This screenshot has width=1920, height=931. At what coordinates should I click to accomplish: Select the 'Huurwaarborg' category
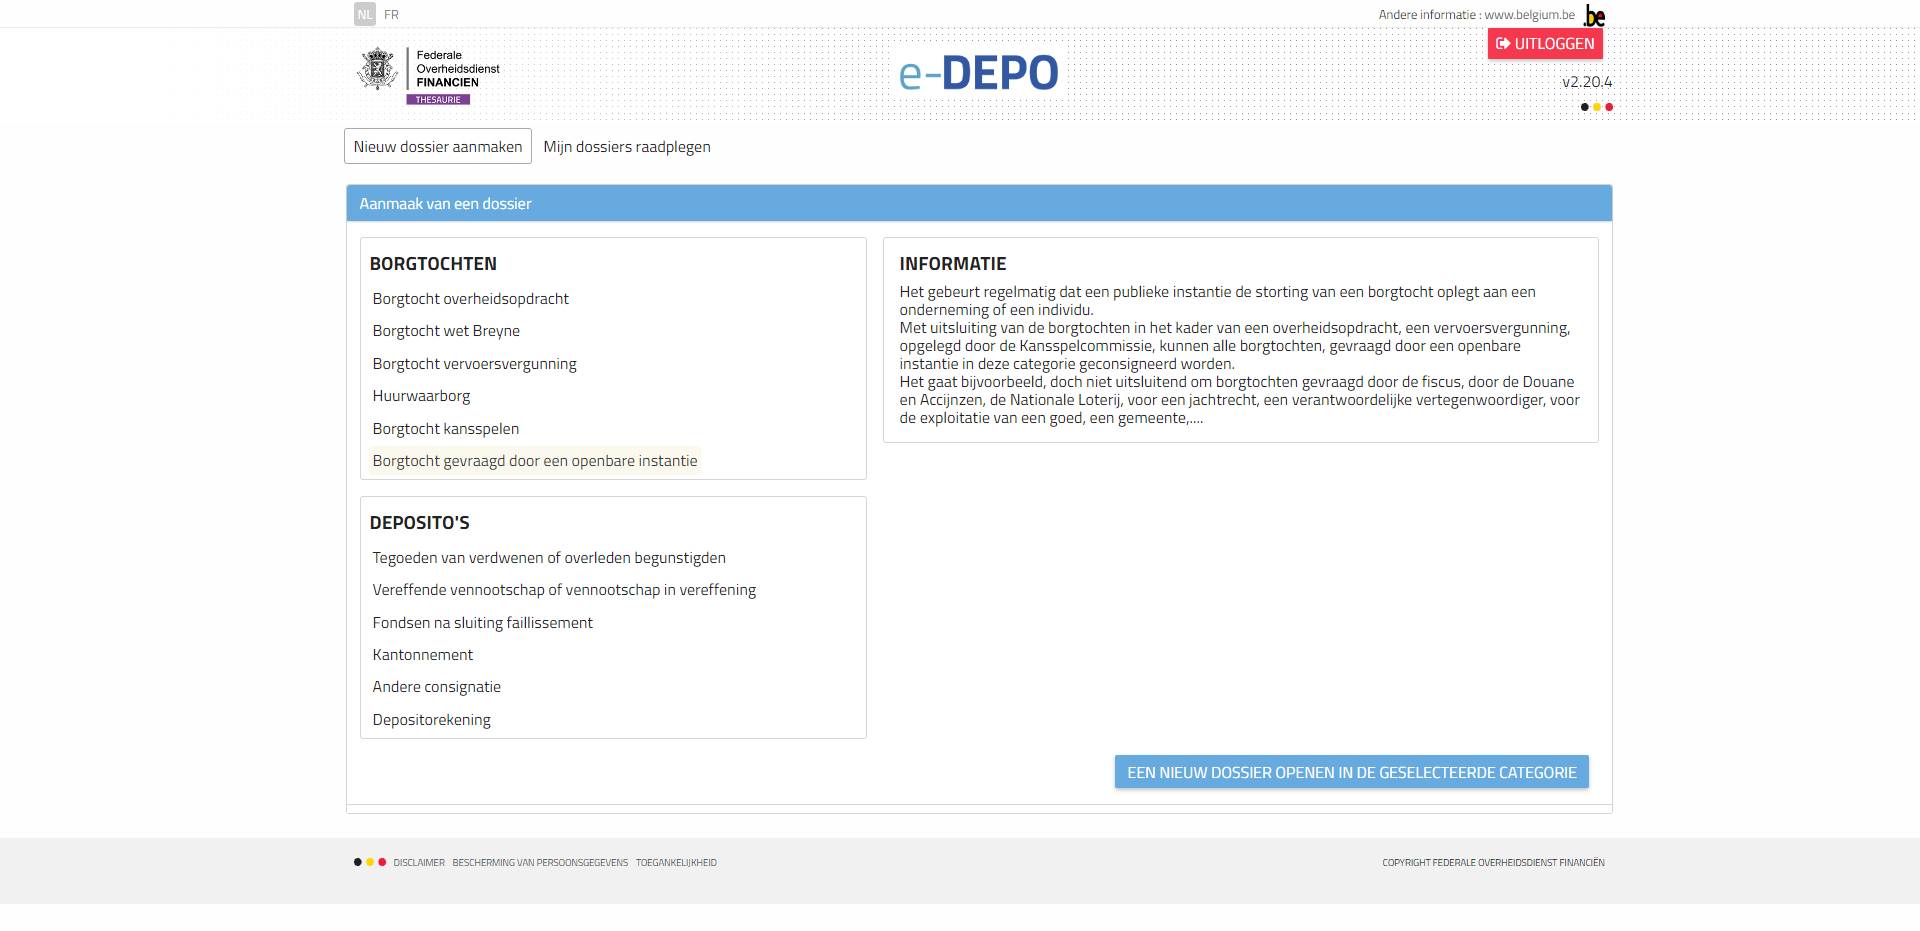(x=421, y=395)
